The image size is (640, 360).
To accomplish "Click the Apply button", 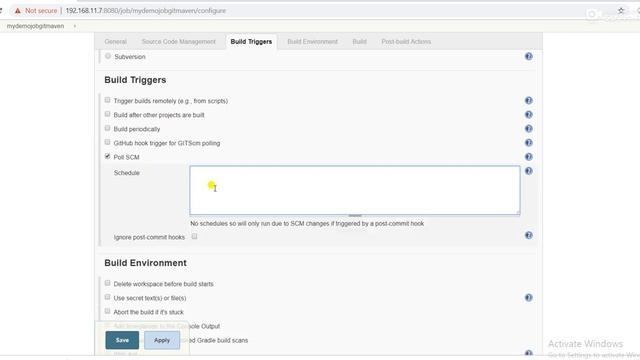I will pos(162,340).
